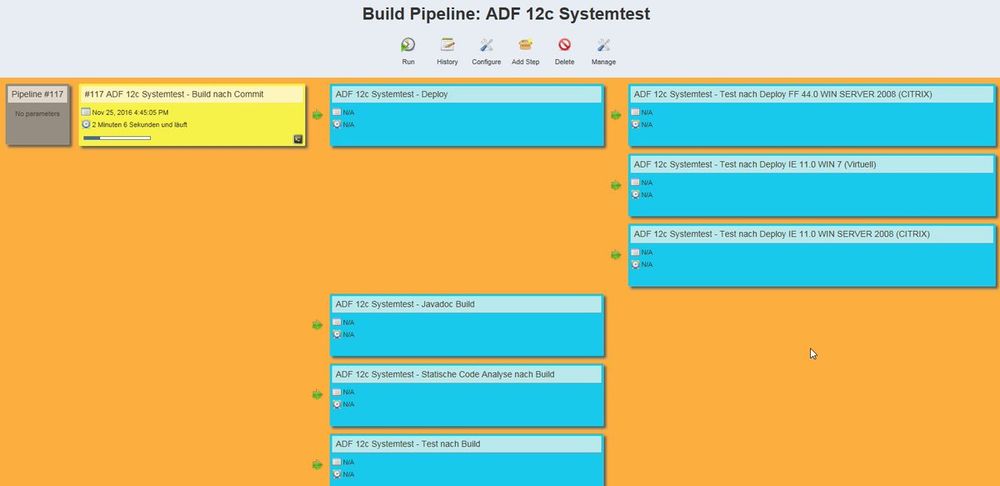This screenshot has width=1000, height=486.
Task: Open 'ADF 12c Systemtest - Javadoc Build' title
Action: tap(405, 304)
